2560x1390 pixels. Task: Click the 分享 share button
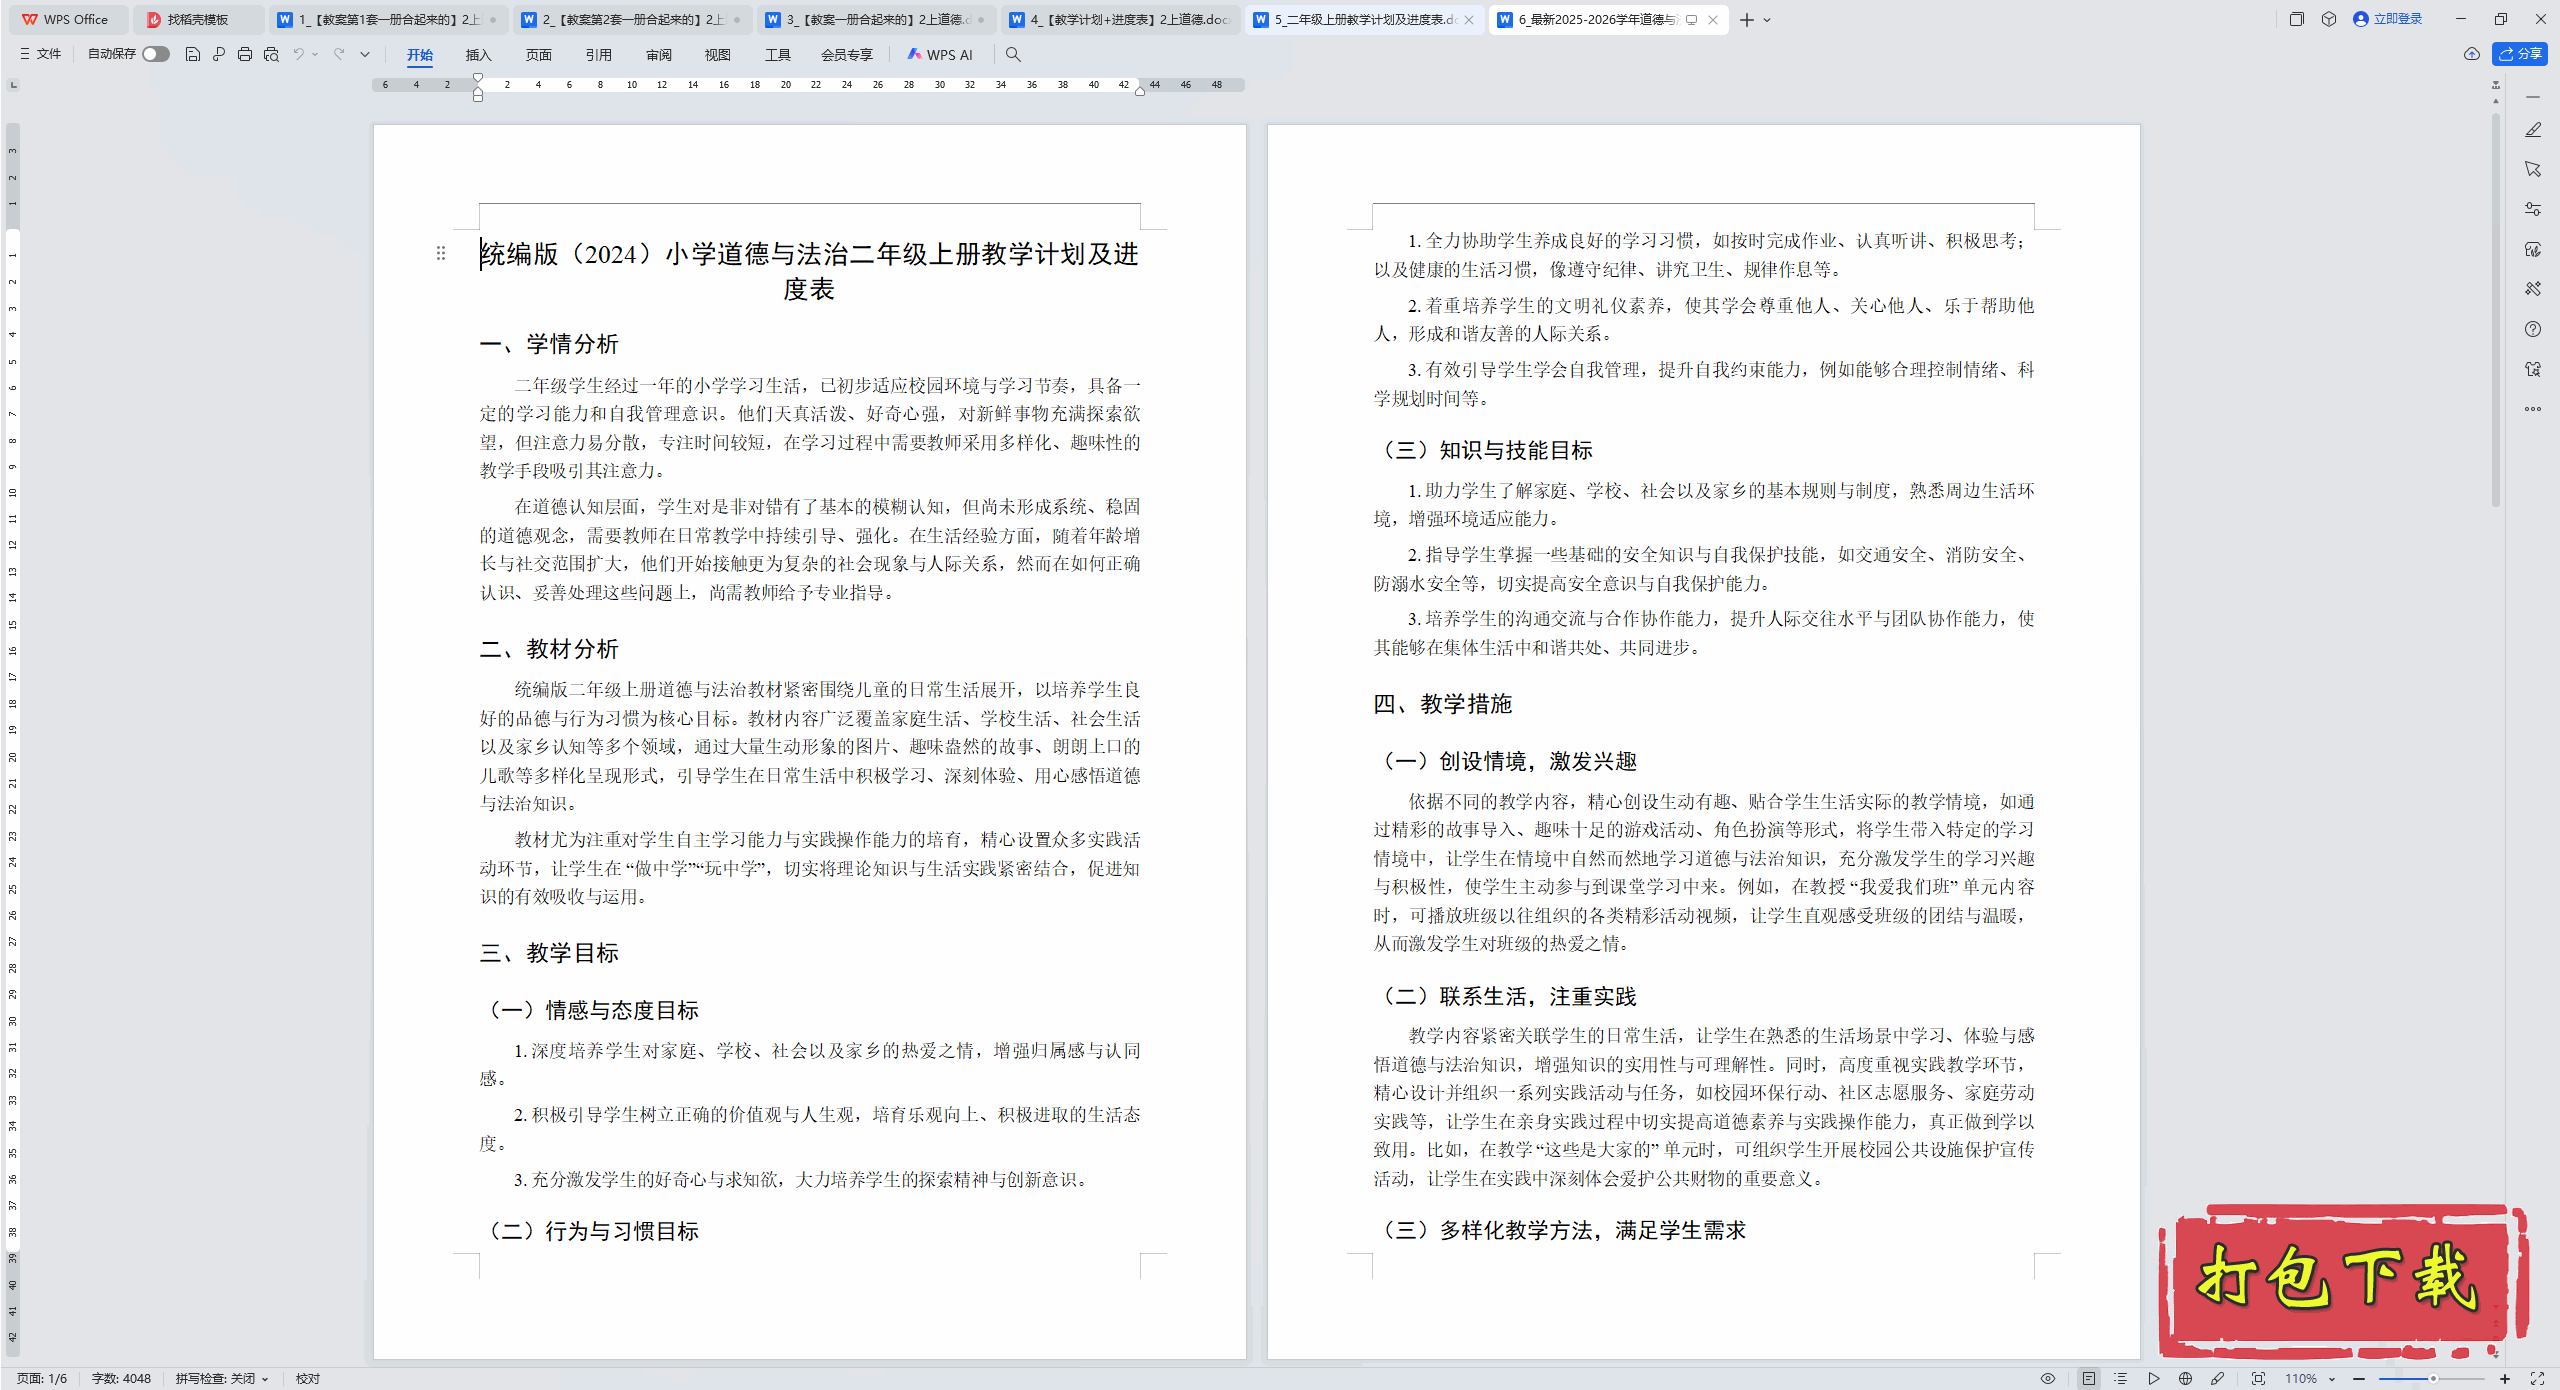[x=2520, y=54]
